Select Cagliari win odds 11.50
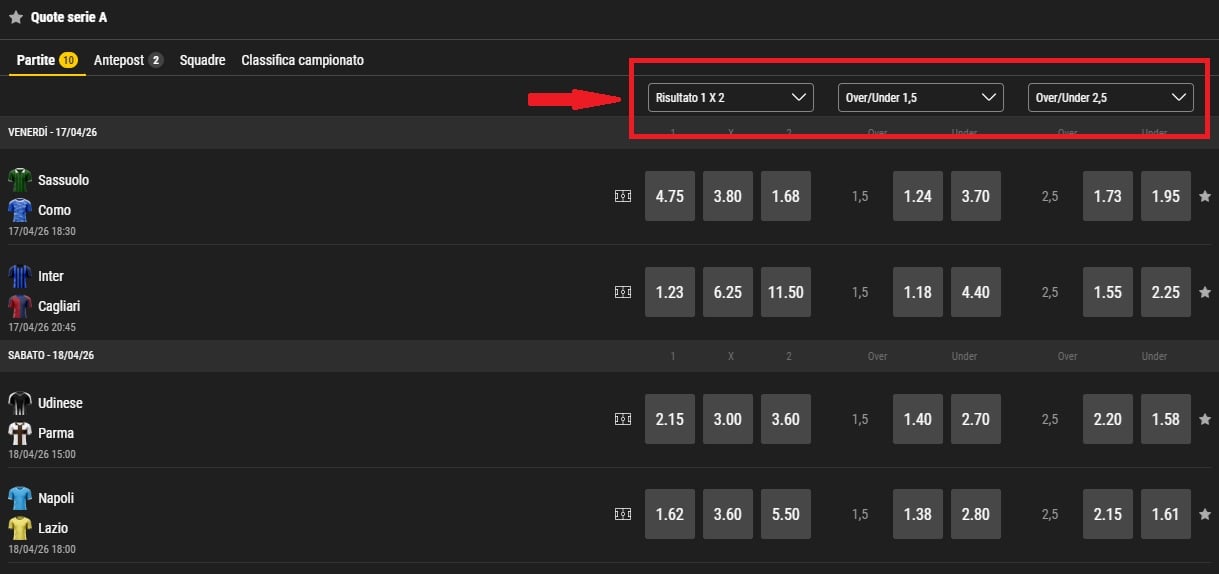The height and width of the screenshot is (574, 1219). 786,292
